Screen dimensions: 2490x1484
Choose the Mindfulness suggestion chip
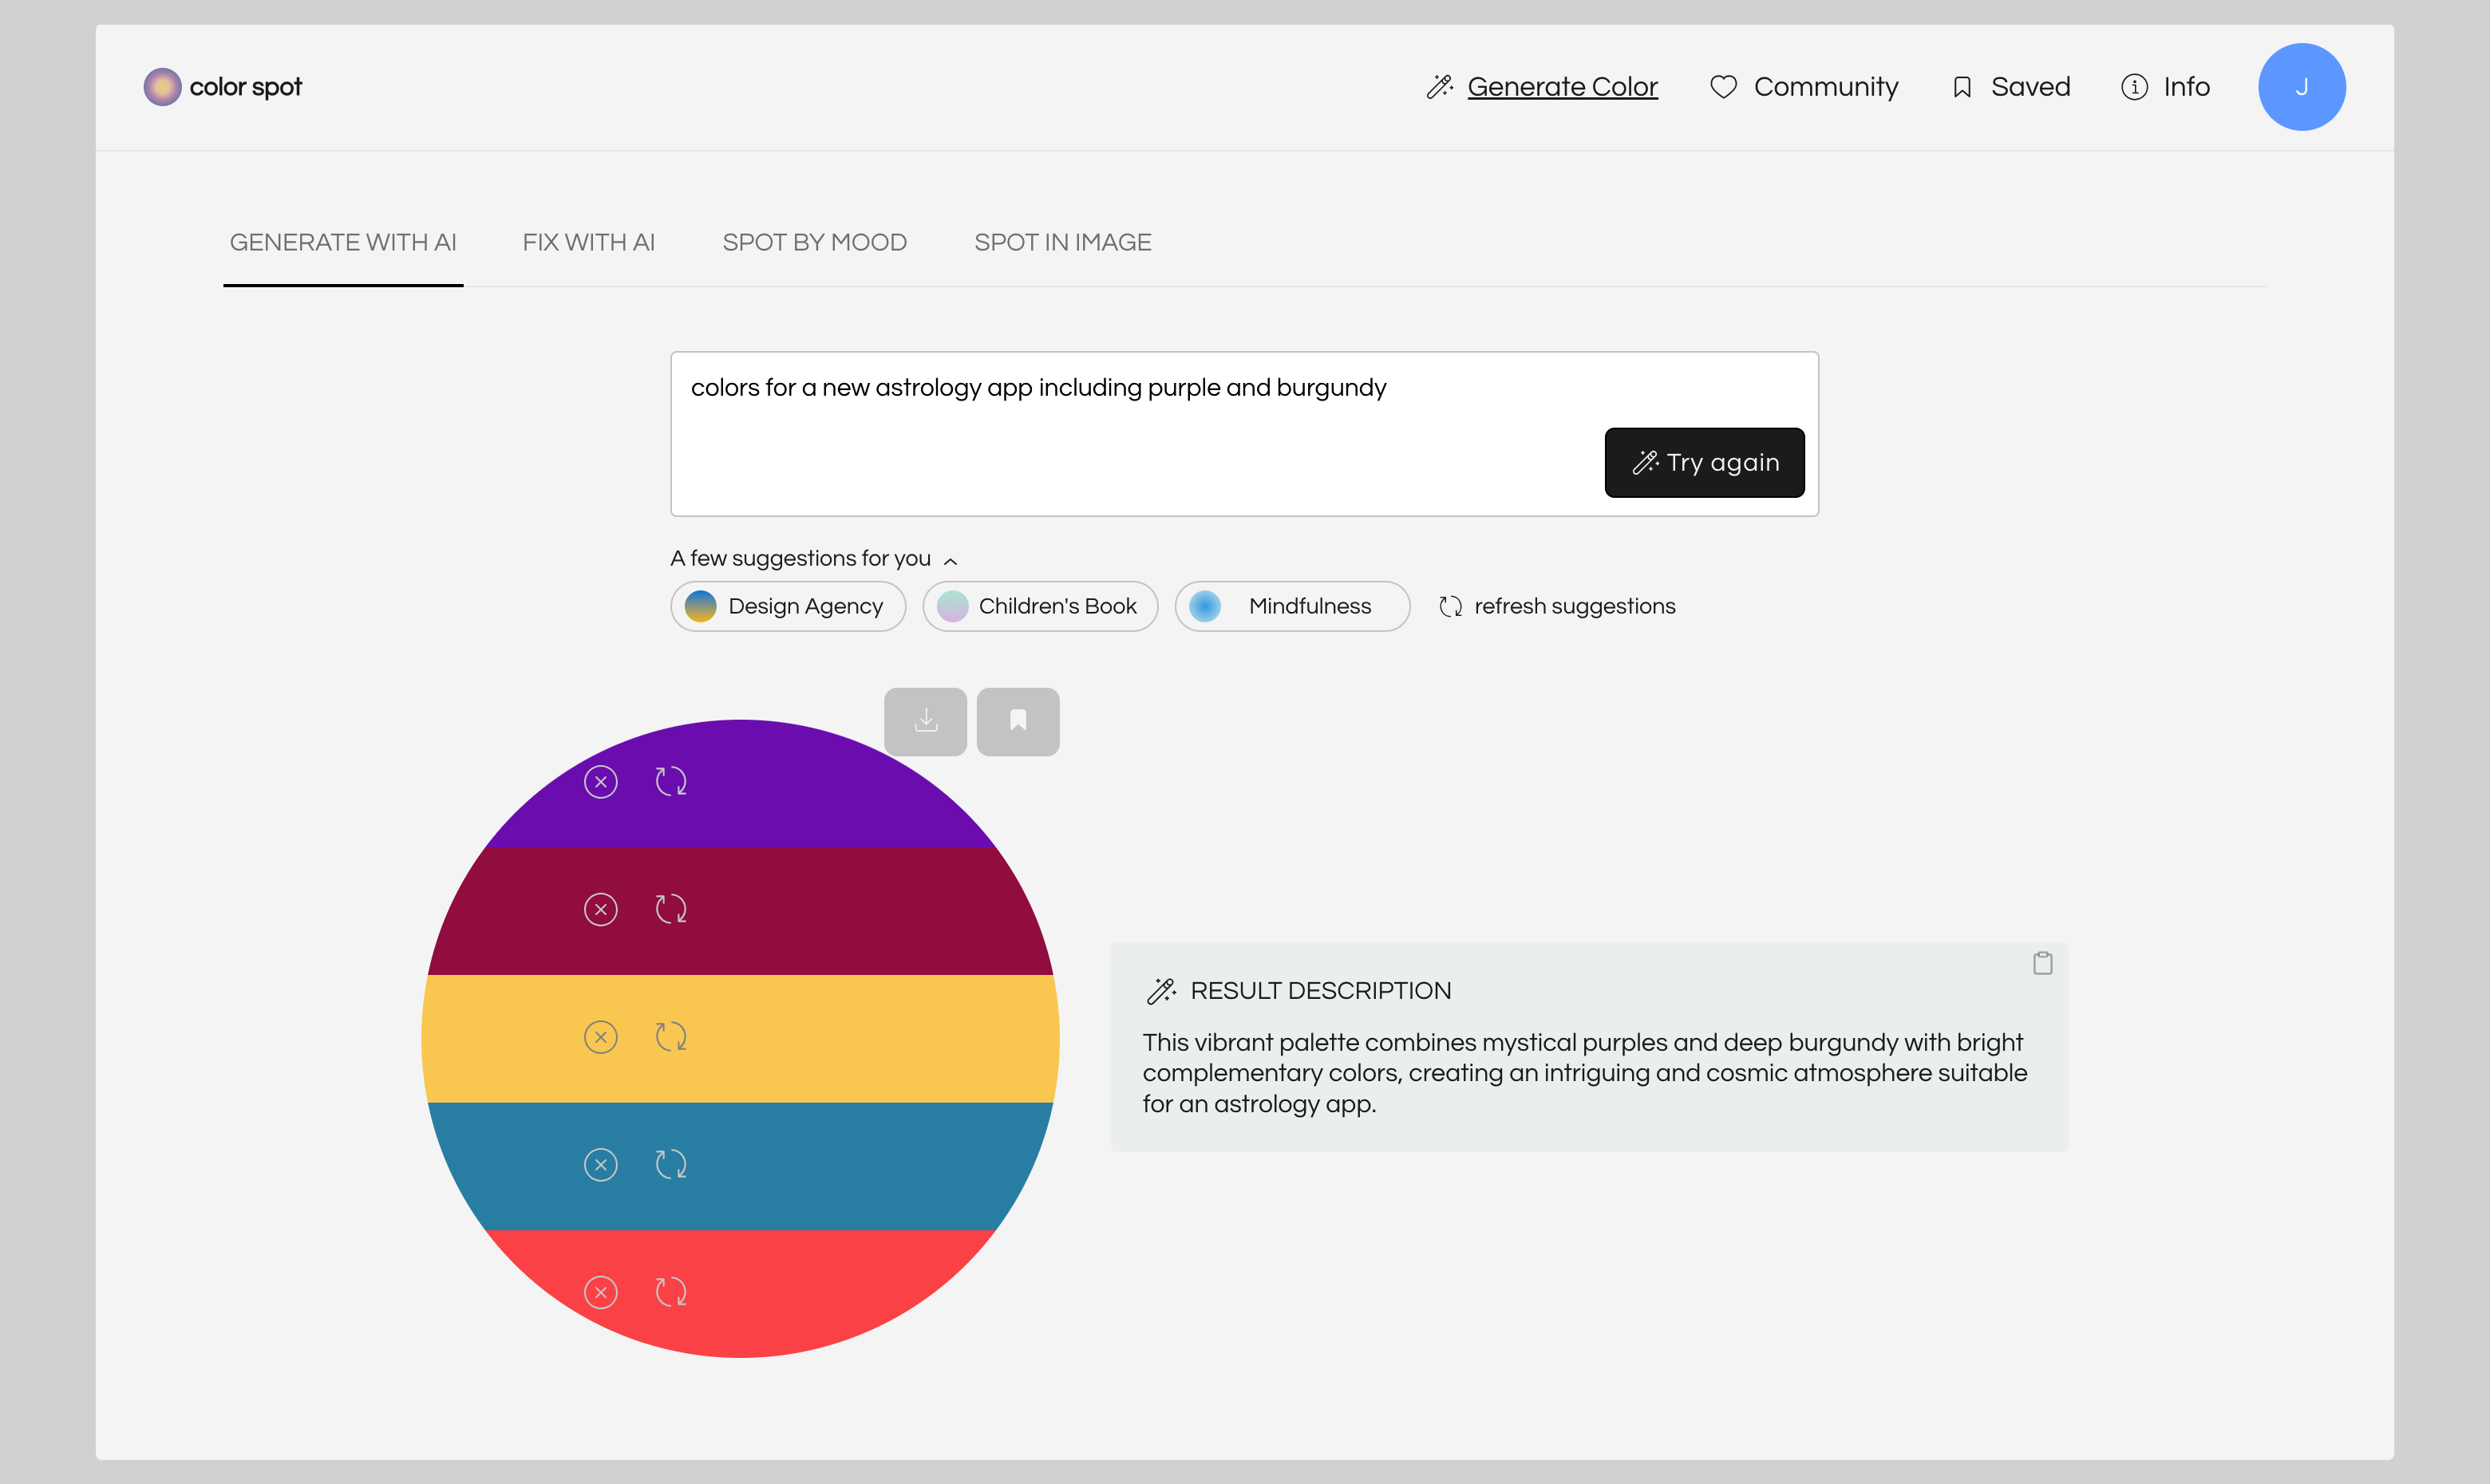pyautogui.click(x=1291, y=606)
